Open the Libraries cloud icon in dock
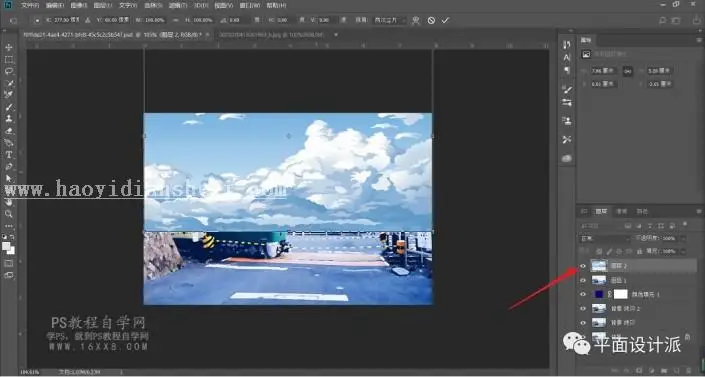 coord(567,158)
